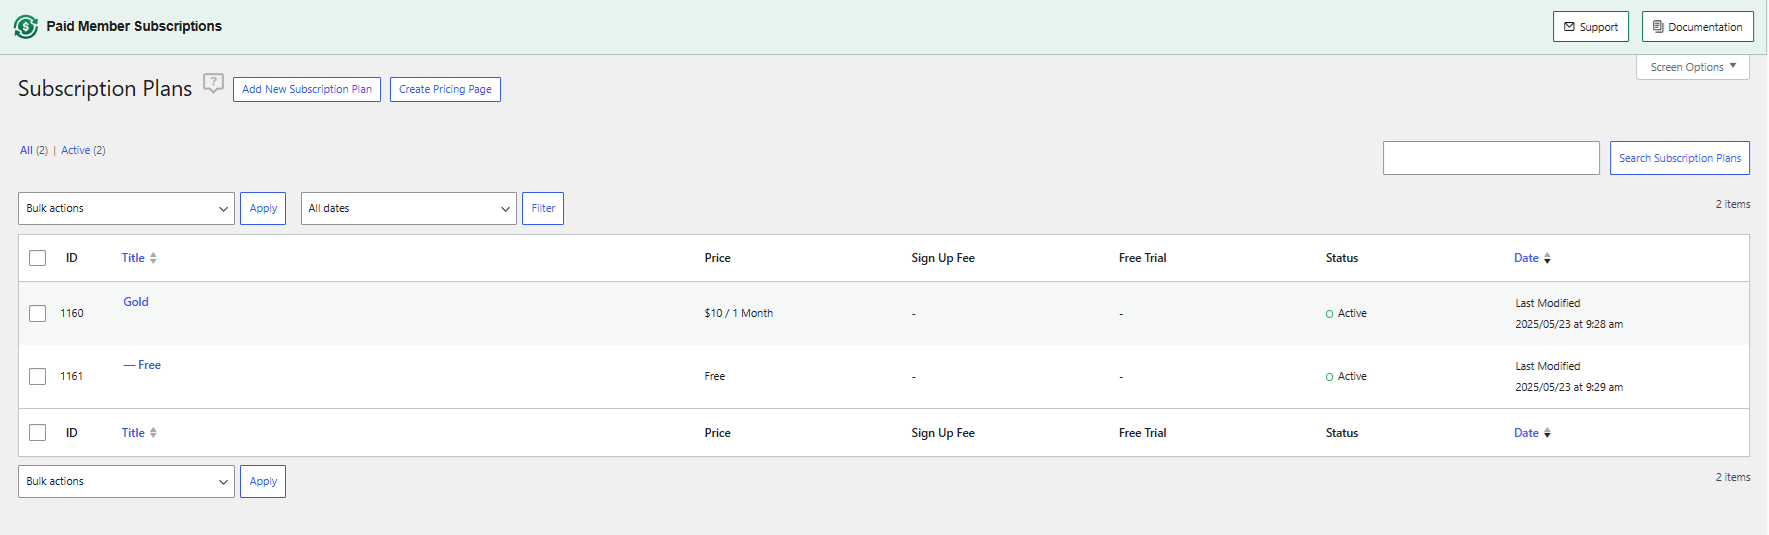This screenshot has height=535, width=1769.
Task: Open the top Bulk actions dropdown
Action: coord(126,209)
